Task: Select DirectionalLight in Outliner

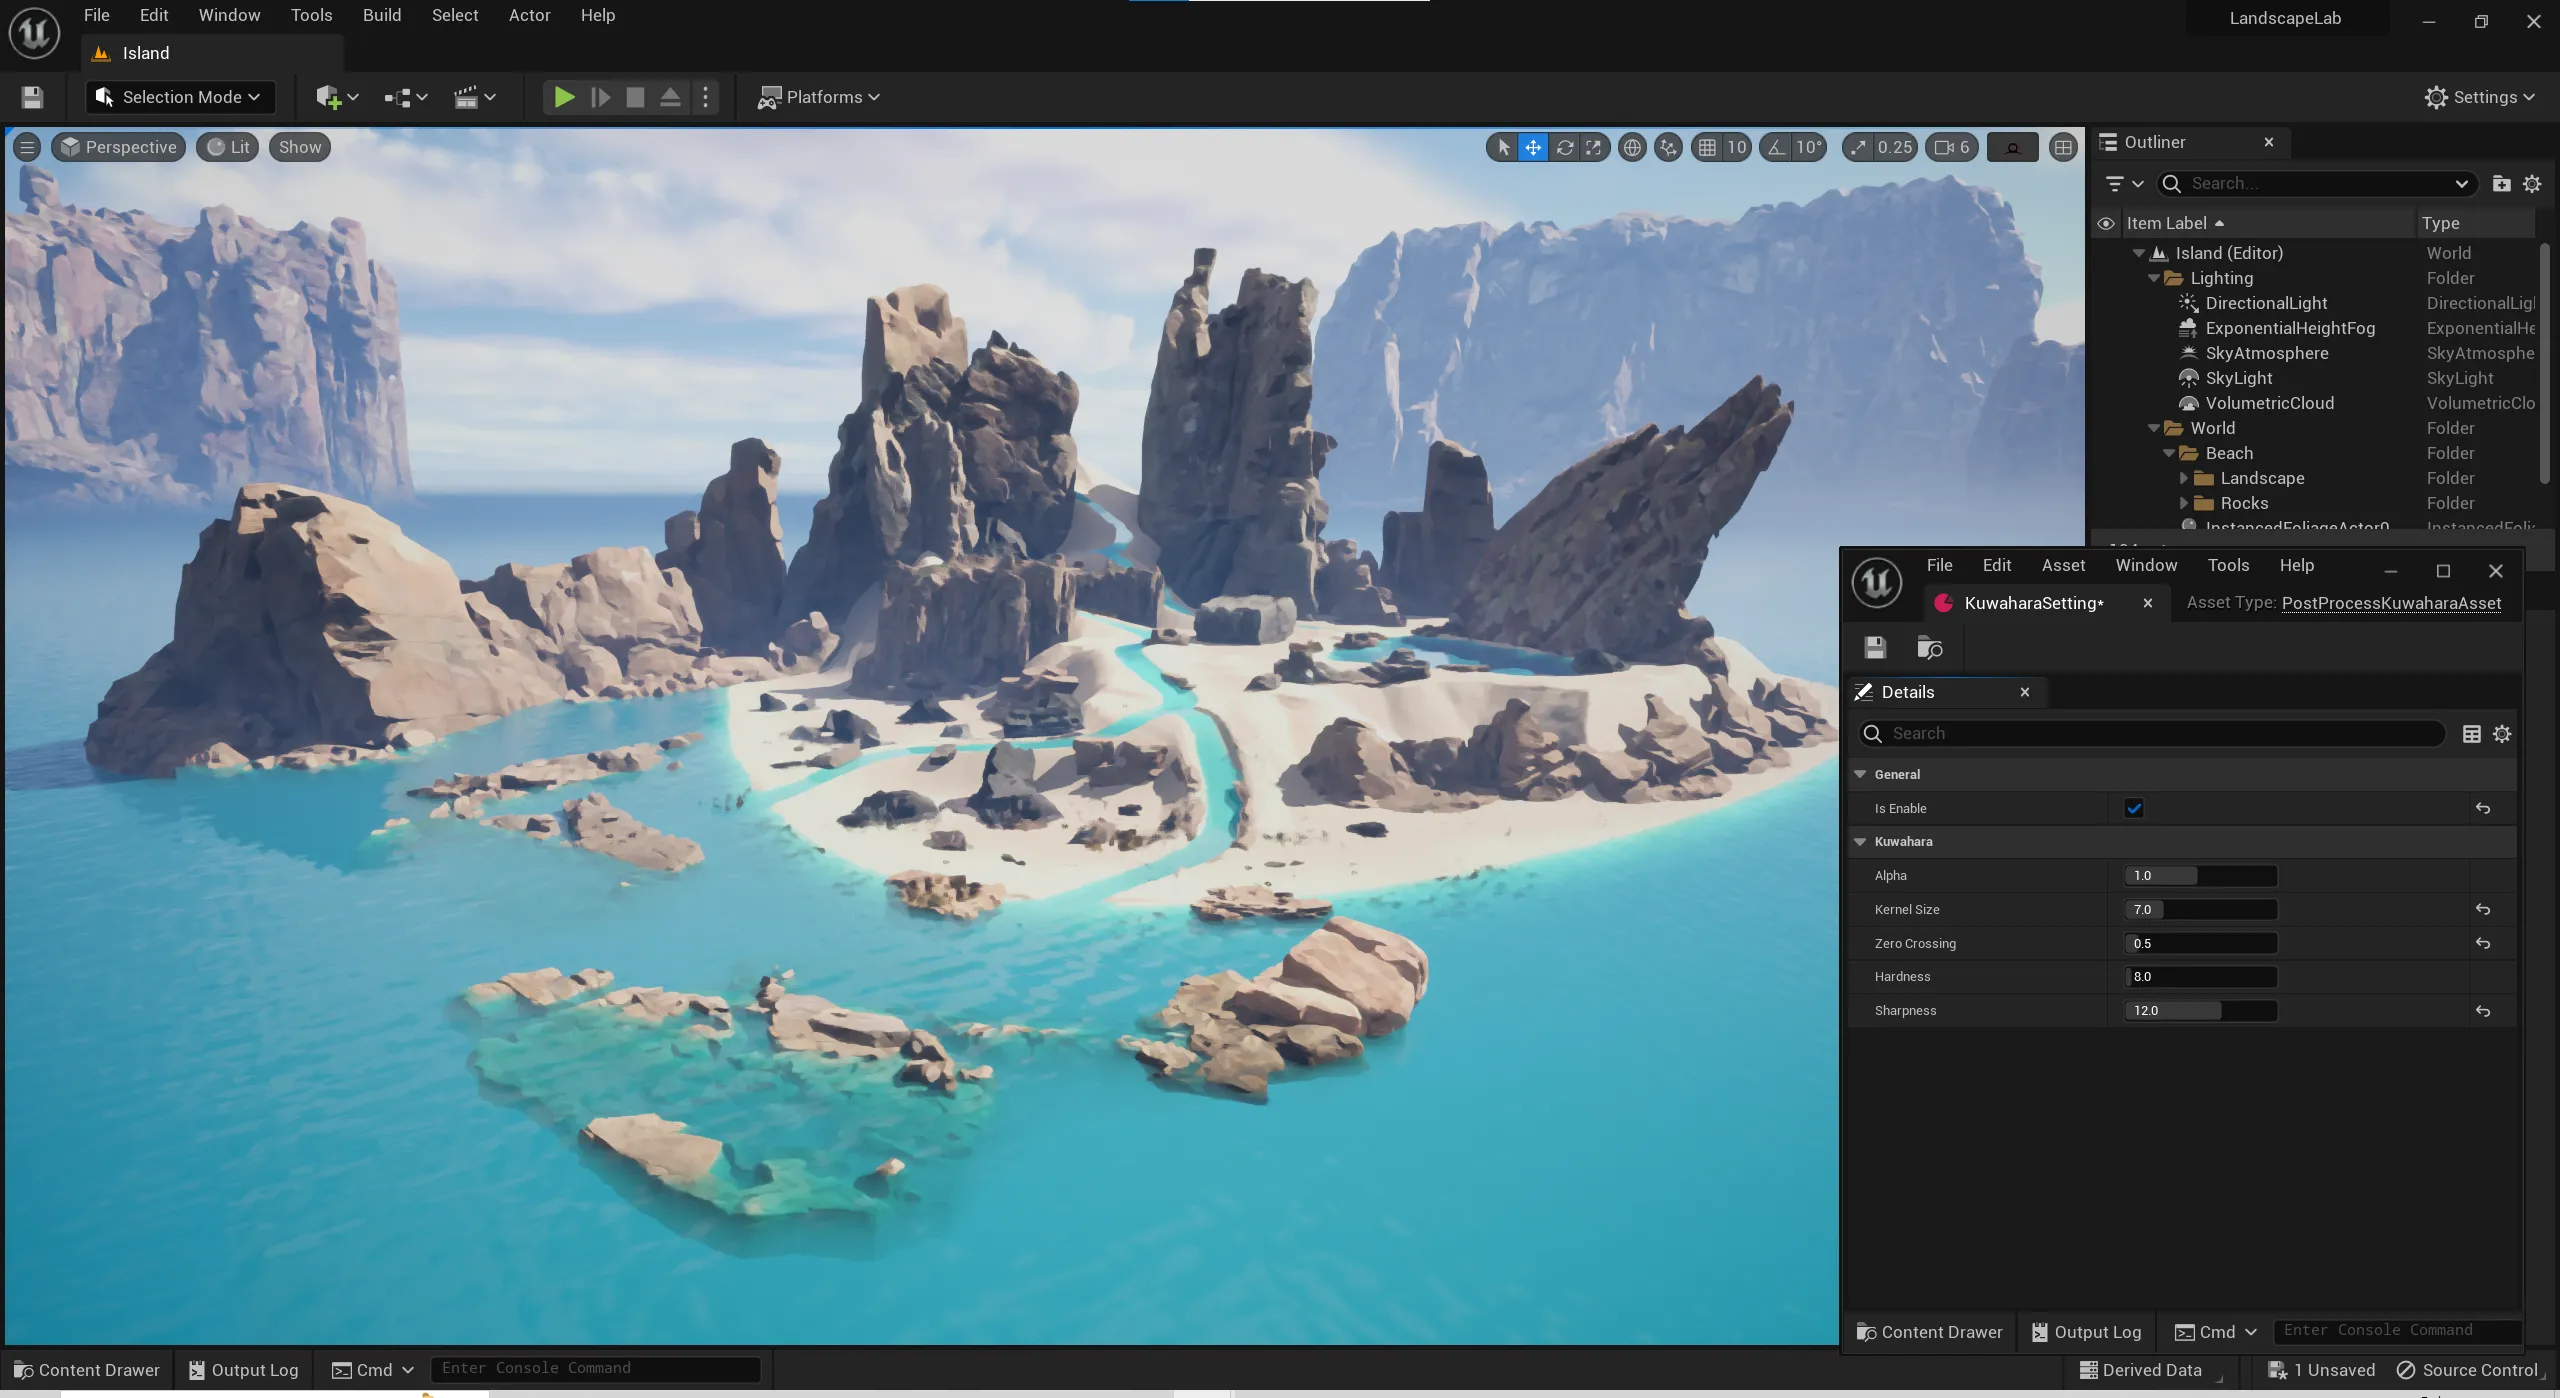Action: [x=2266, y=303]
